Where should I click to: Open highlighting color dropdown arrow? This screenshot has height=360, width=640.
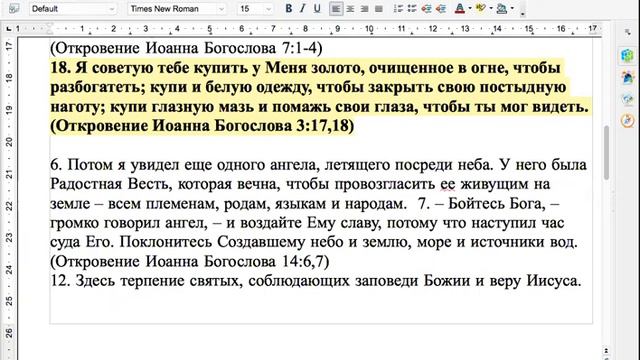click(491, 9)
